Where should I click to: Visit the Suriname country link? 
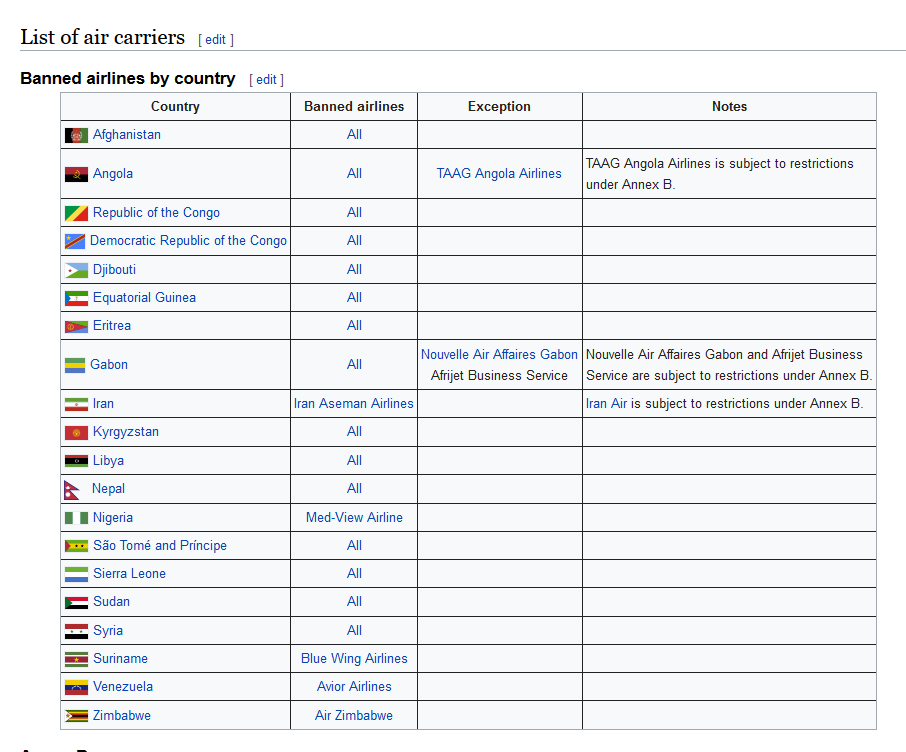pos(120,659)
